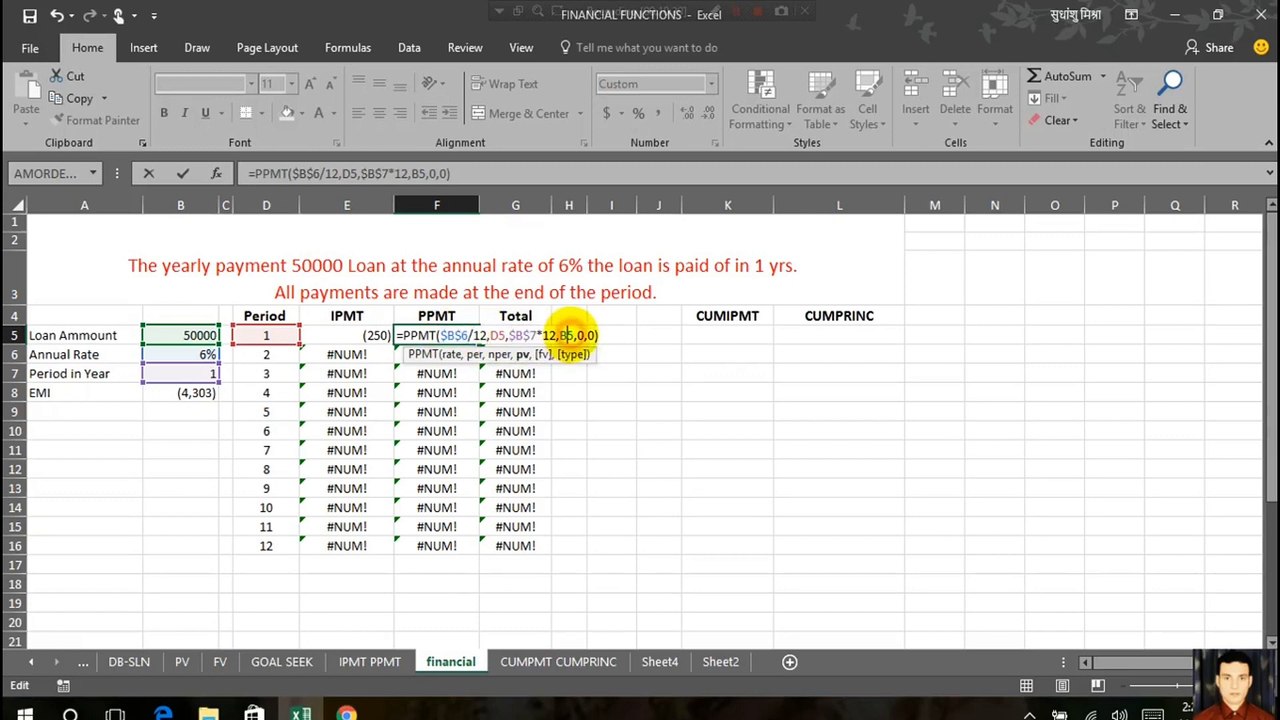Image resolution: width=1280 pixels, height=720 pixels.
Task: Switch to the Insert ribbon tab
Action: pos(143,47)
